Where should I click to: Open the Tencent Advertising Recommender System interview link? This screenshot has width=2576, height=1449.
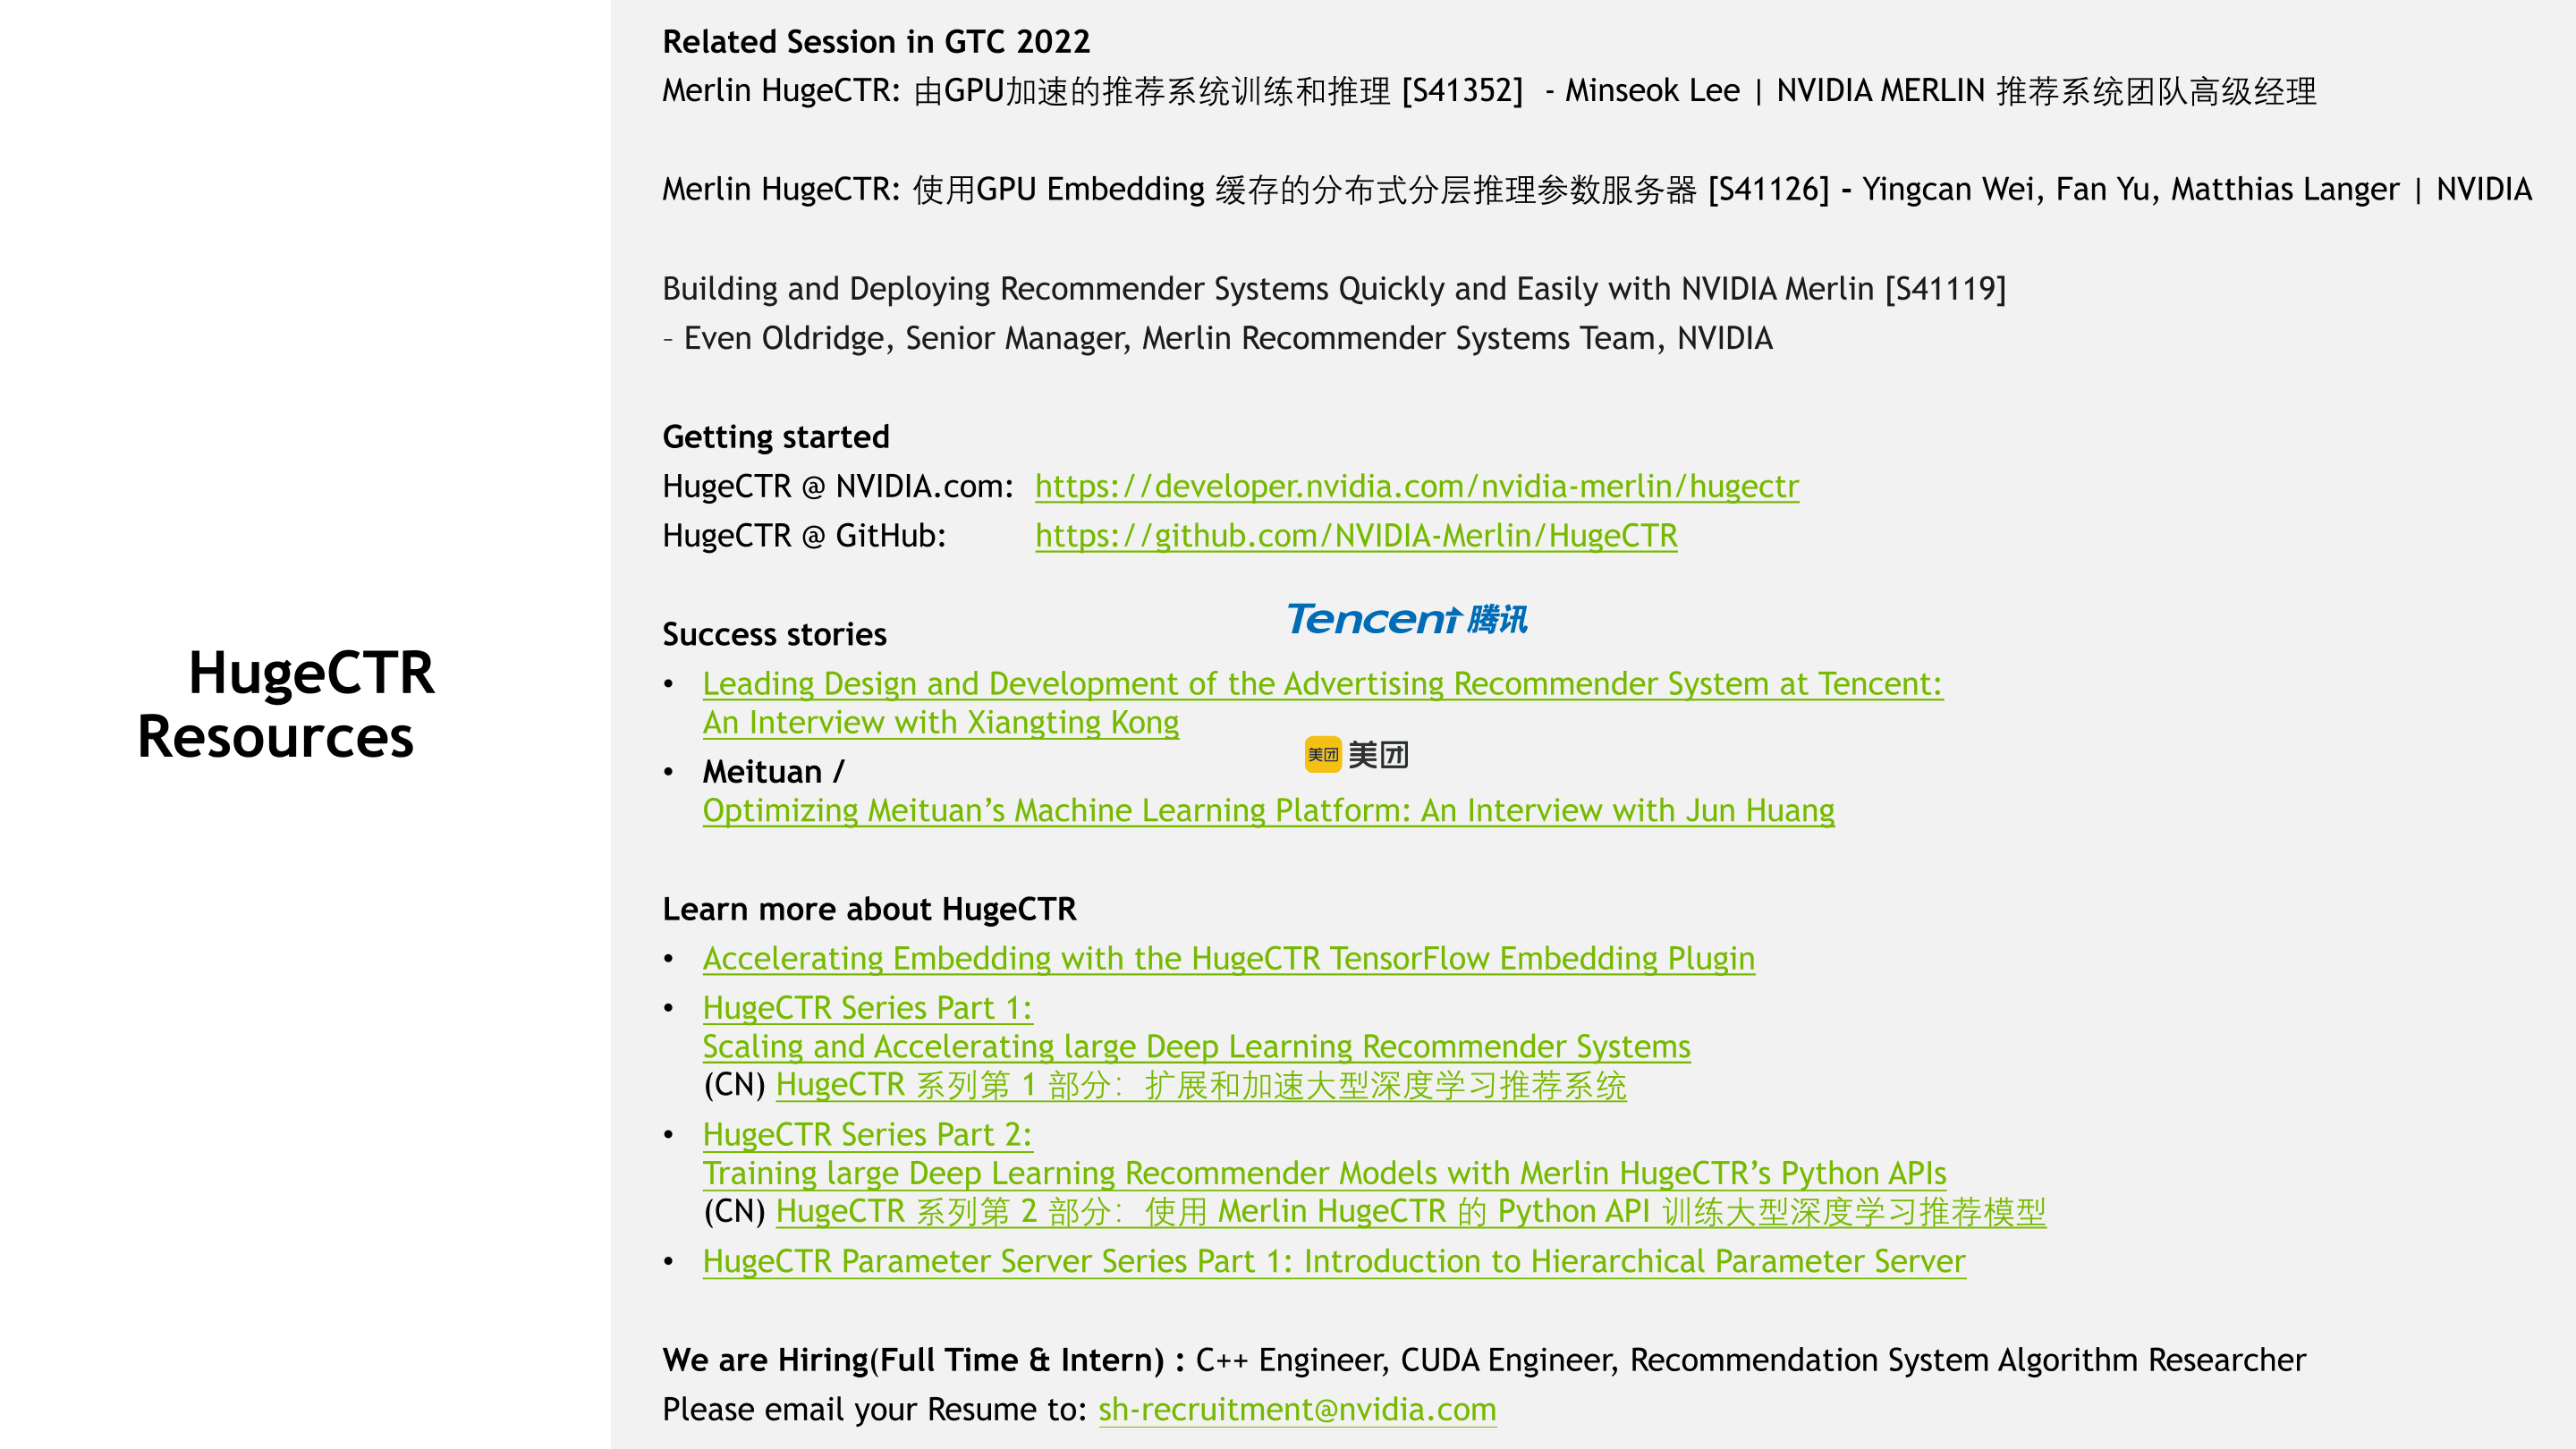(1321, 684)
